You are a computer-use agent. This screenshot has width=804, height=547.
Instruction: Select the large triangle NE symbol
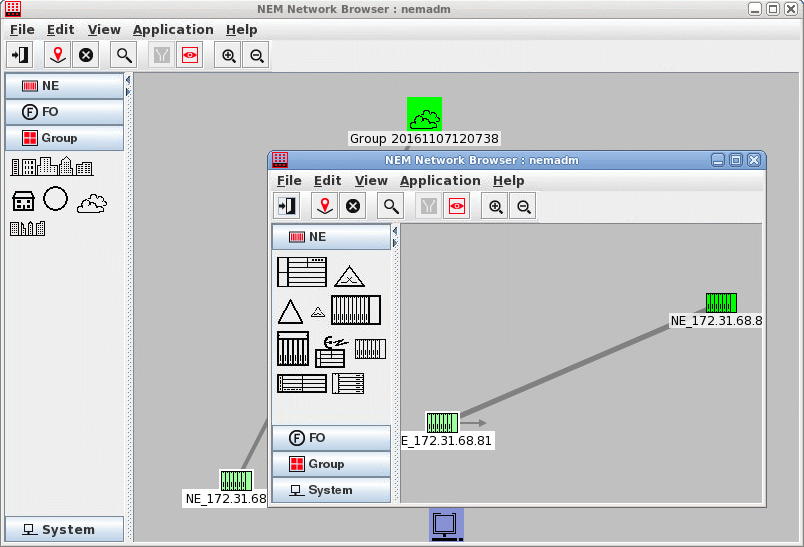[x=290, y=312]
